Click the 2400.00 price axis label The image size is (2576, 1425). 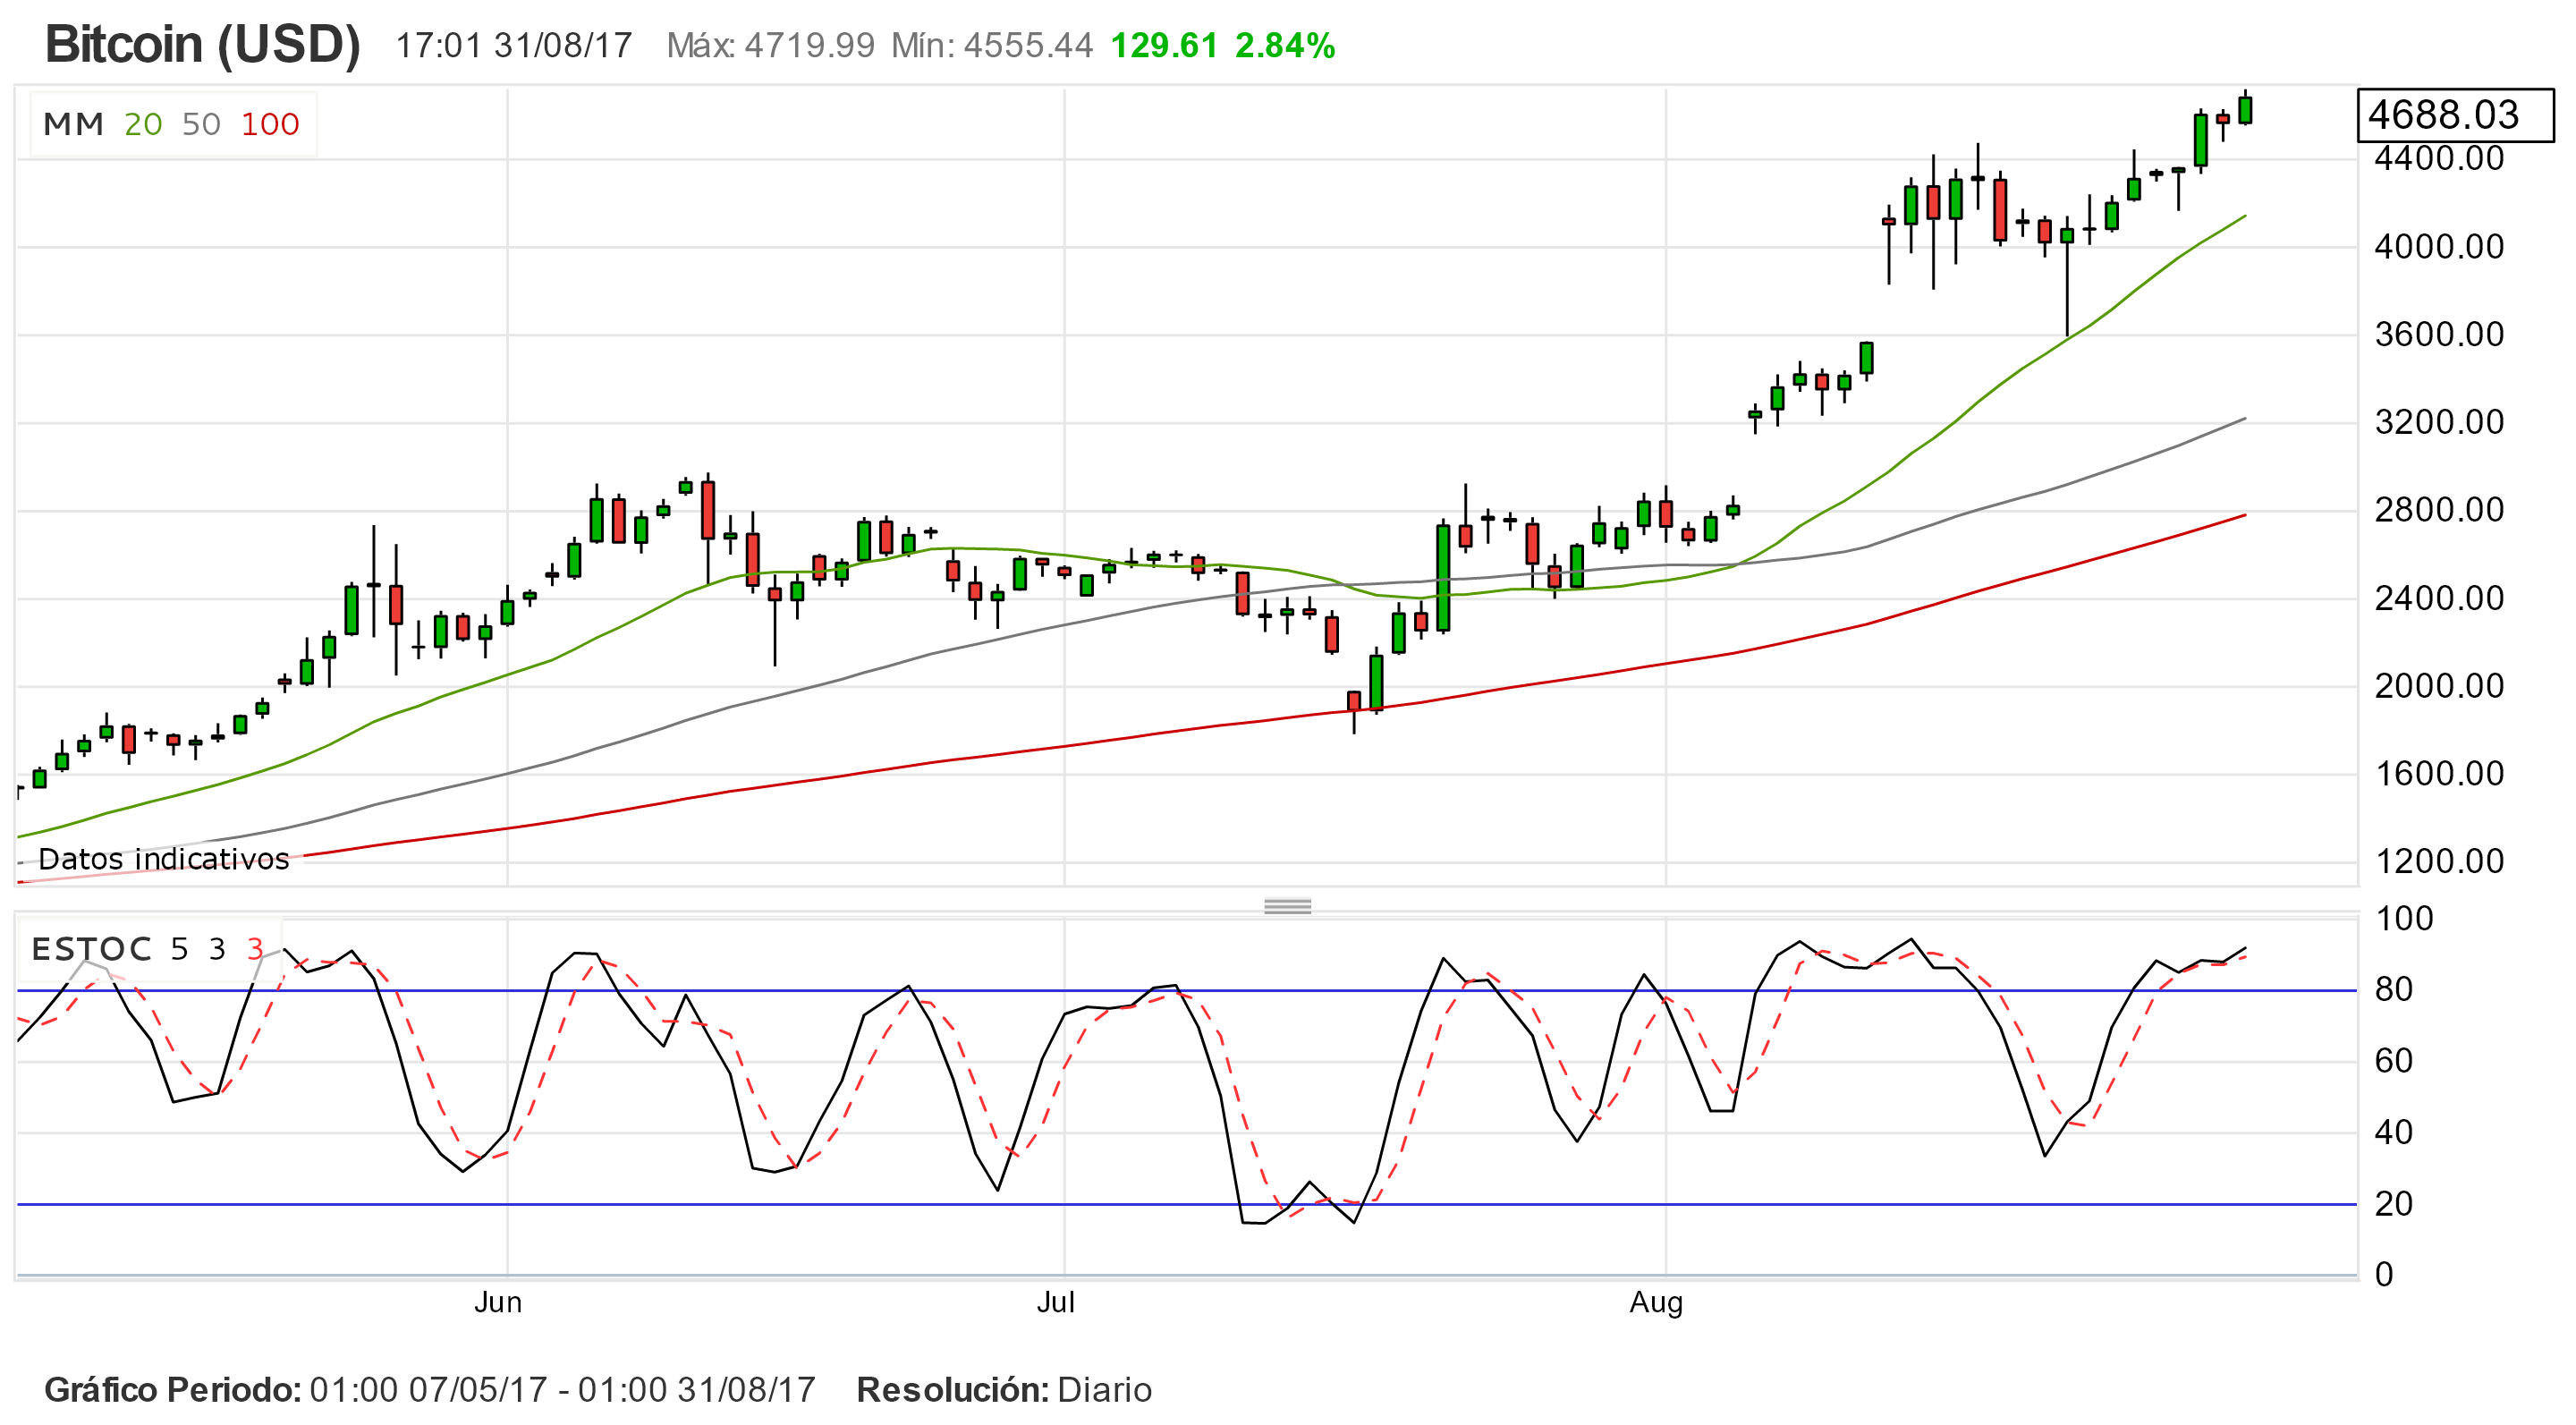(x=2439, y=598)
